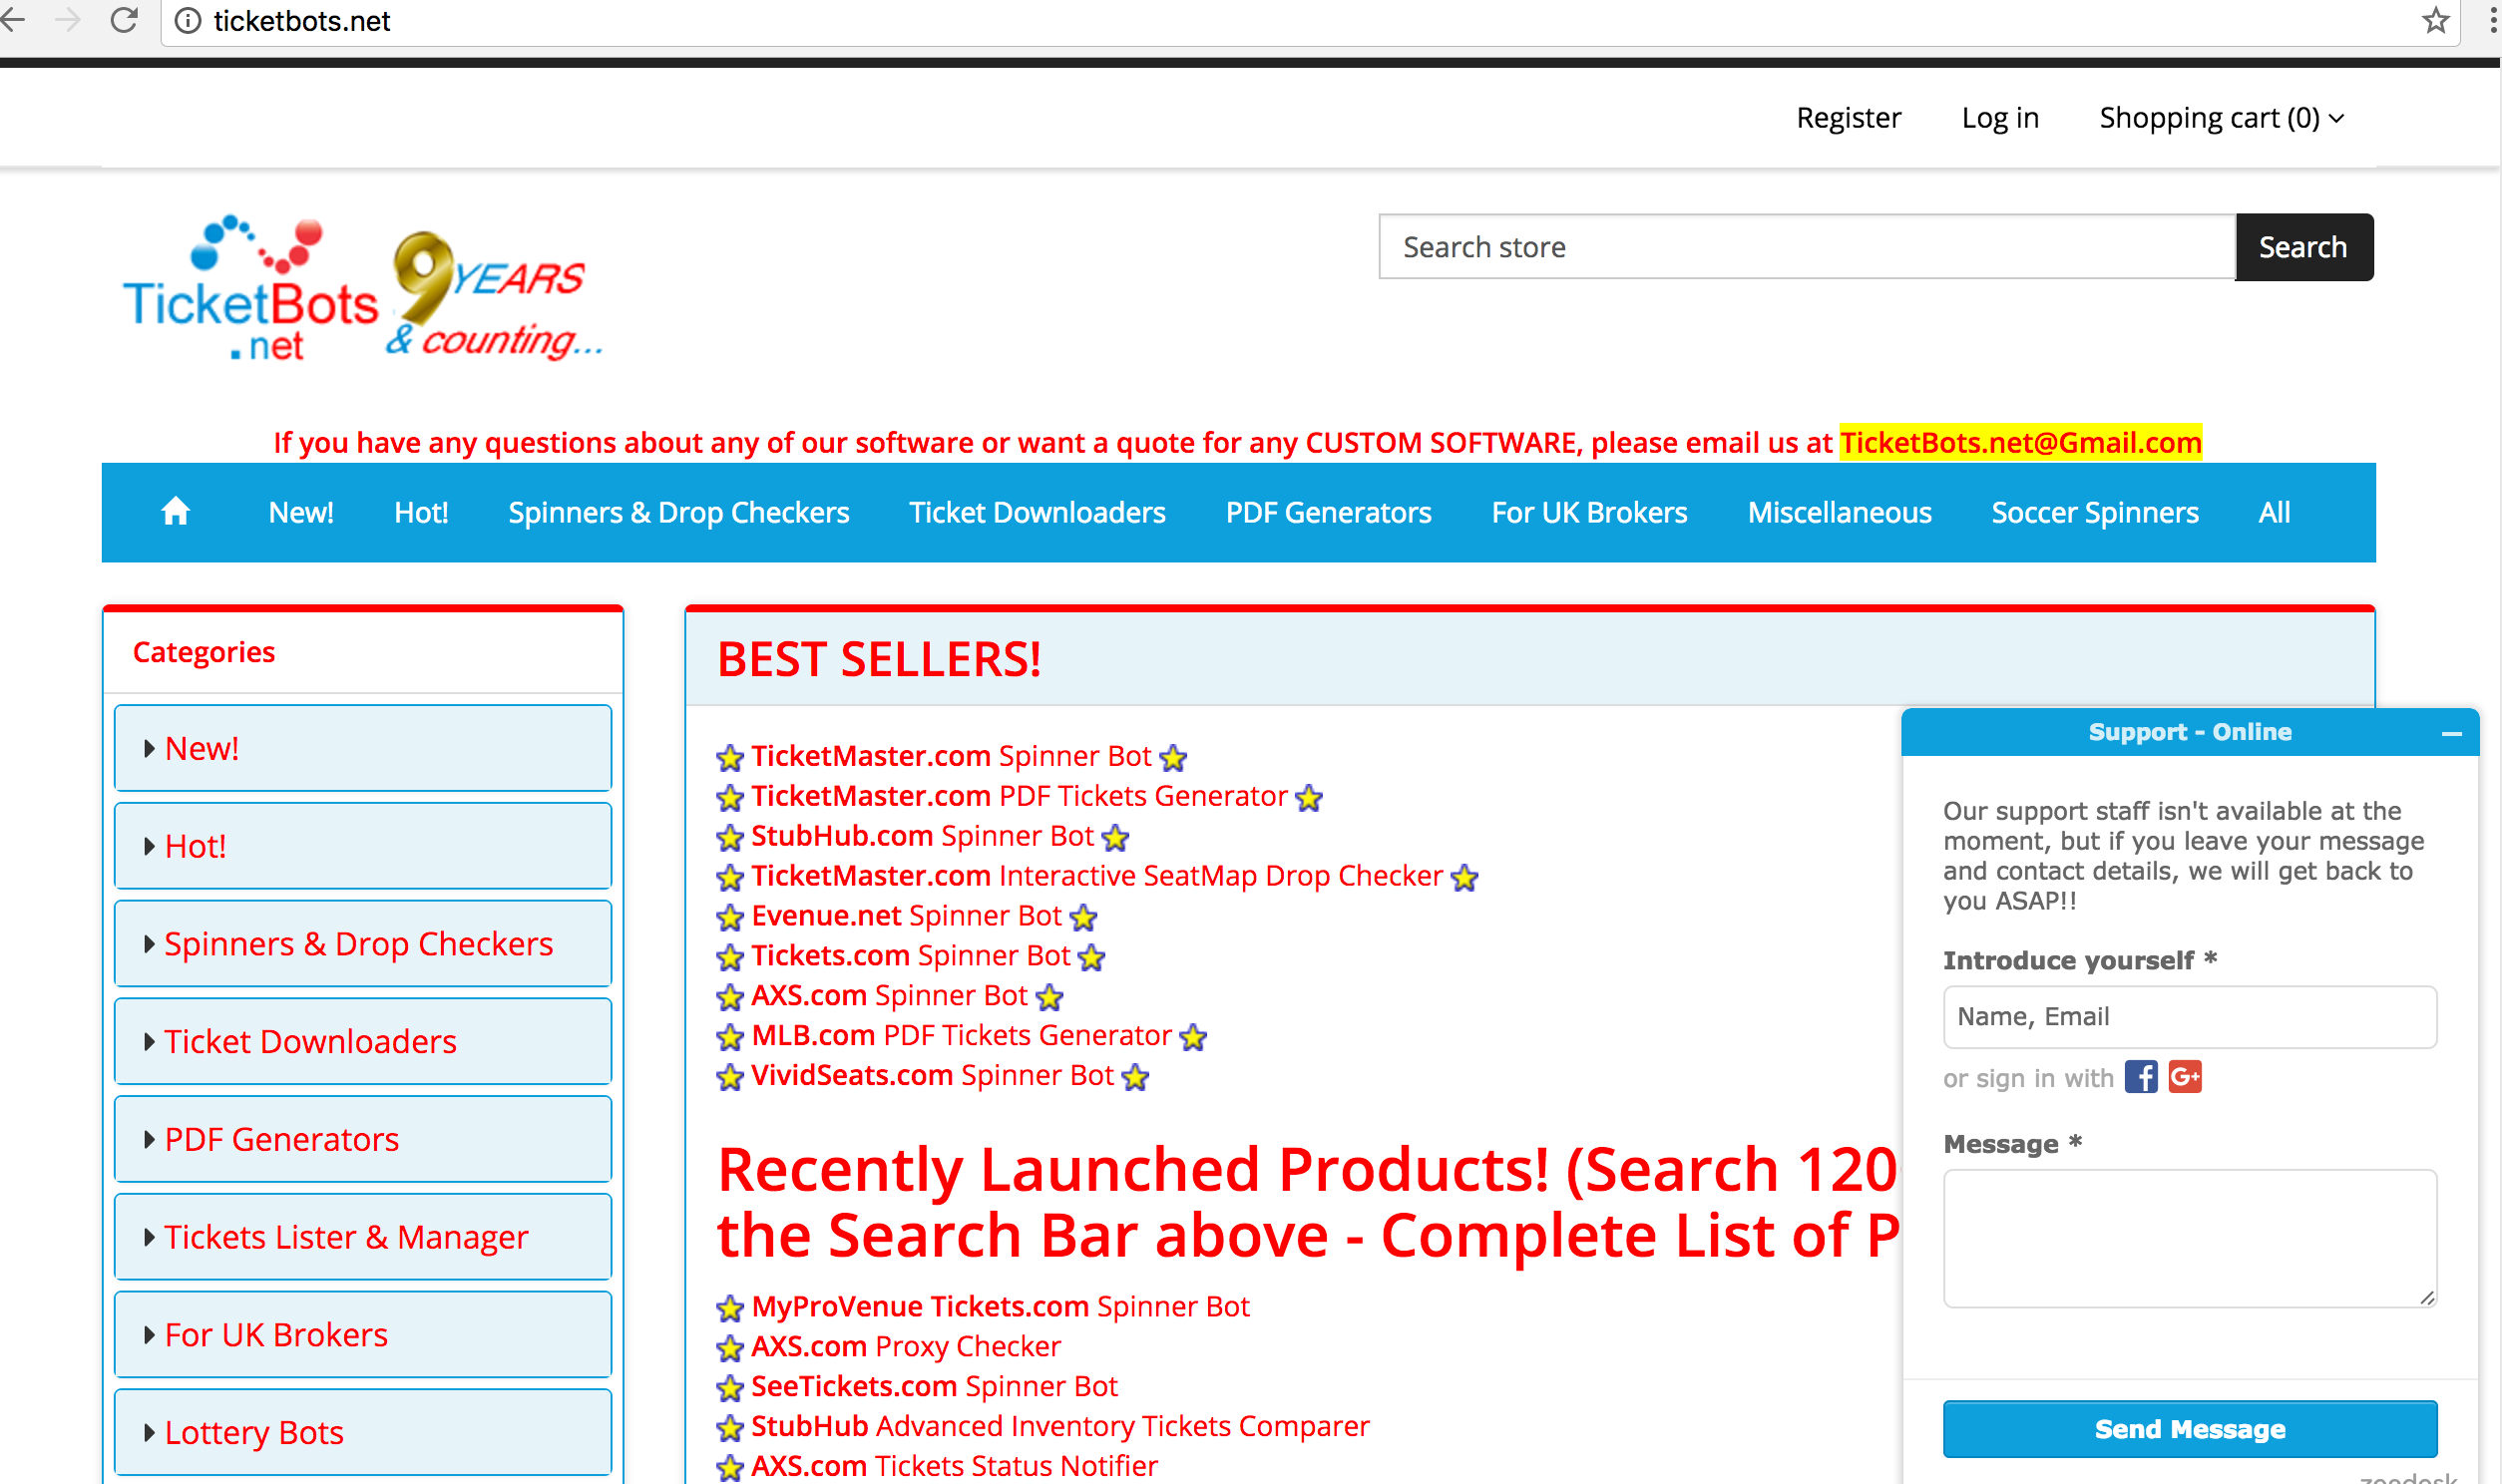
Task: Sign in with Google+ icon in support widget
Action: [2185, 1077]
